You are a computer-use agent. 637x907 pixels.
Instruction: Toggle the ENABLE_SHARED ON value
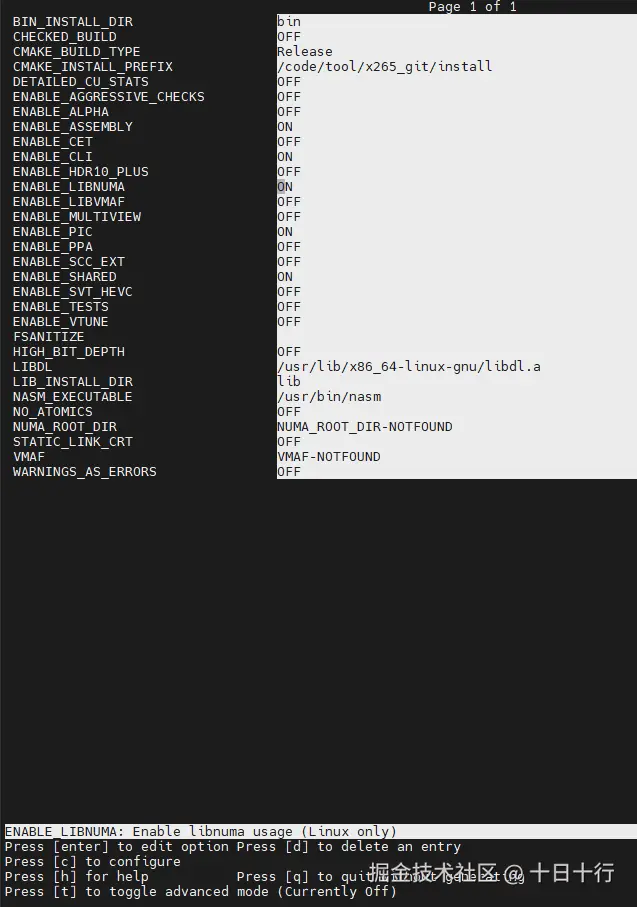pyautogui.click(x=285, y=277)
